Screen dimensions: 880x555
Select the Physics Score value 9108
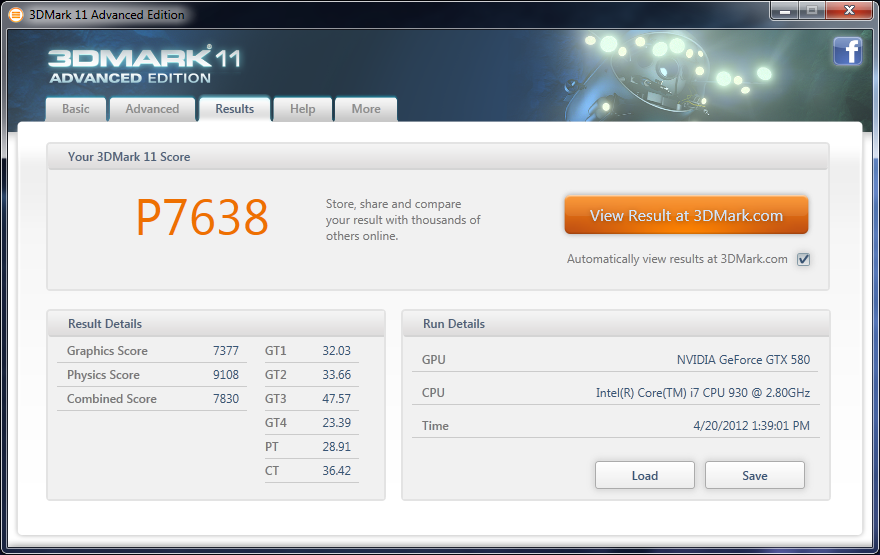pos(226,375)
